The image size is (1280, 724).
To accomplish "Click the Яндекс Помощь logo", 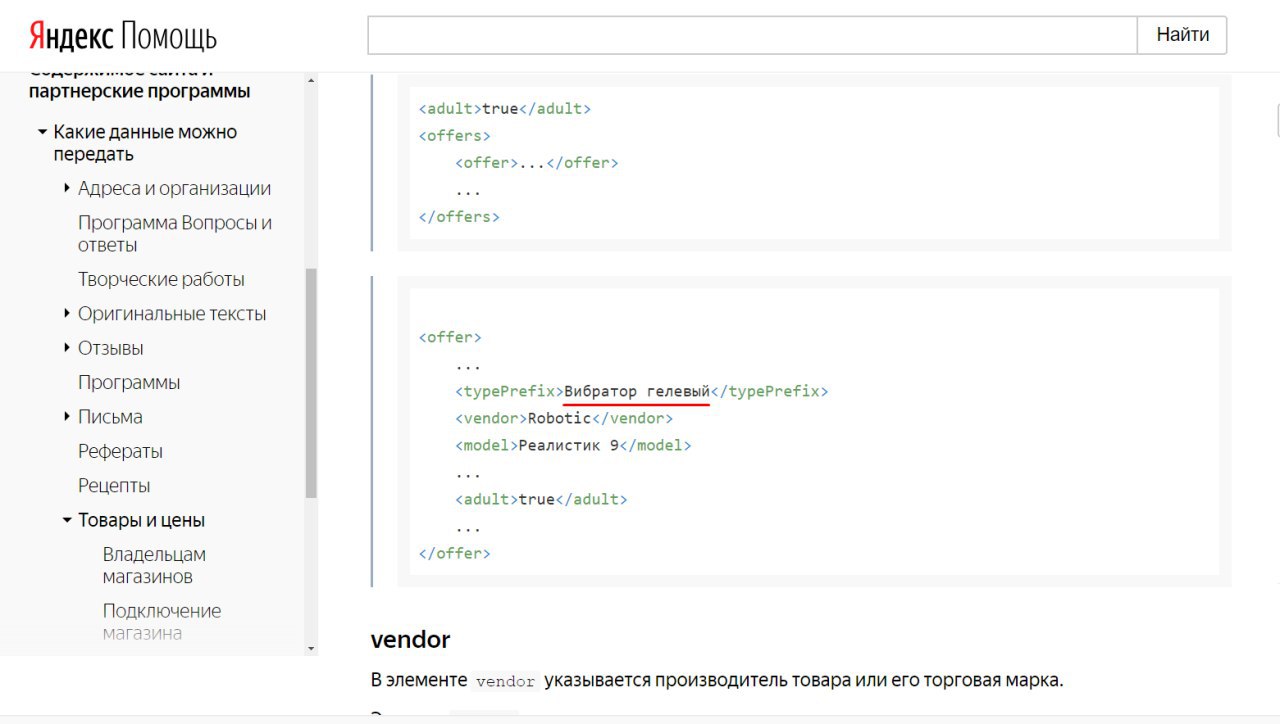I will tap(122, 37).
